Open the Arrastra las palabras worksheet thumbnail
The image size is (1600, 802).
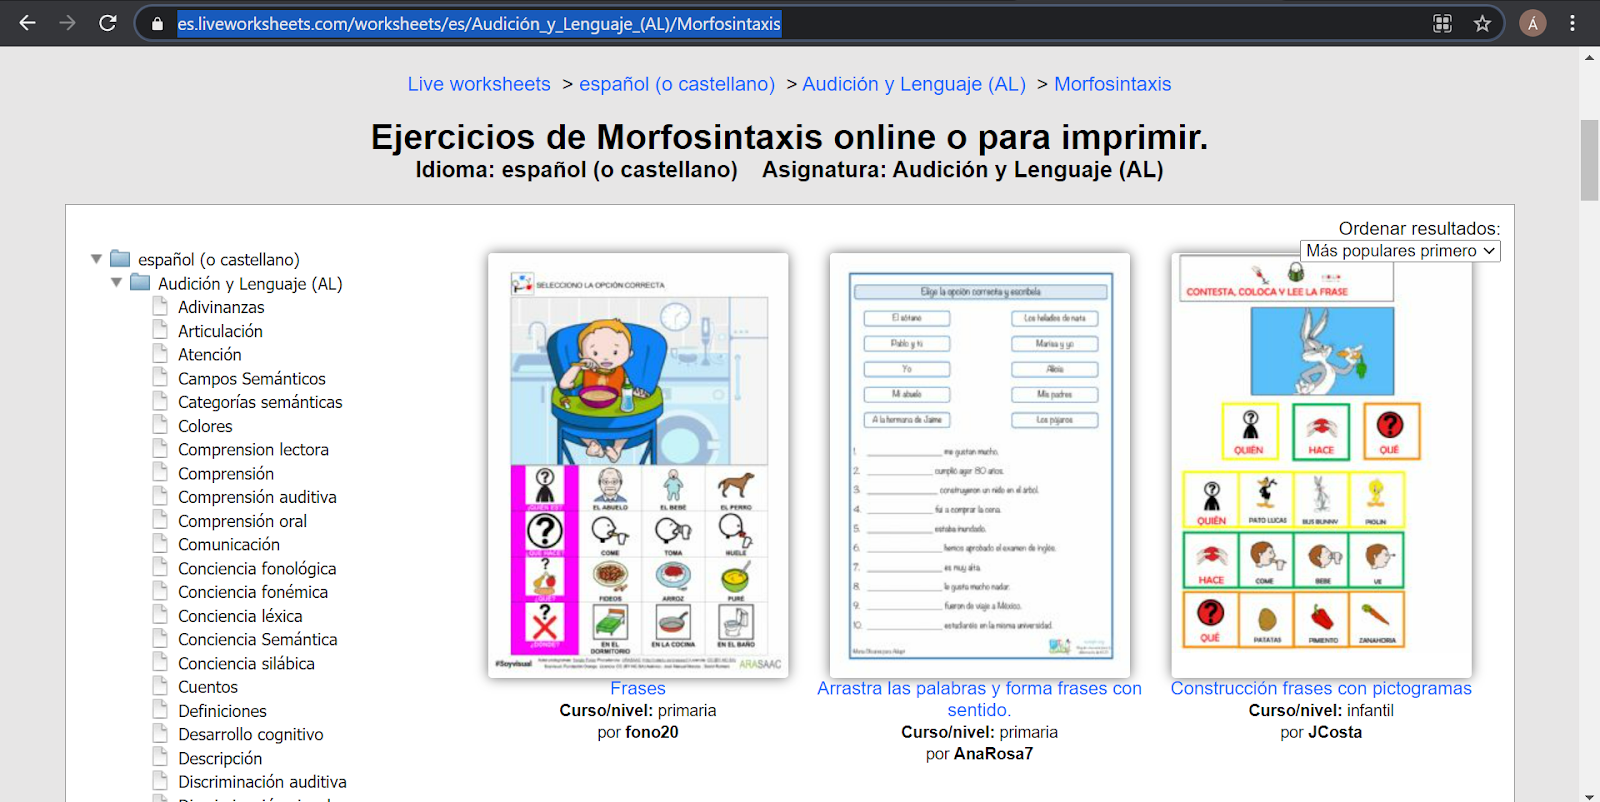tap(979, 465)
